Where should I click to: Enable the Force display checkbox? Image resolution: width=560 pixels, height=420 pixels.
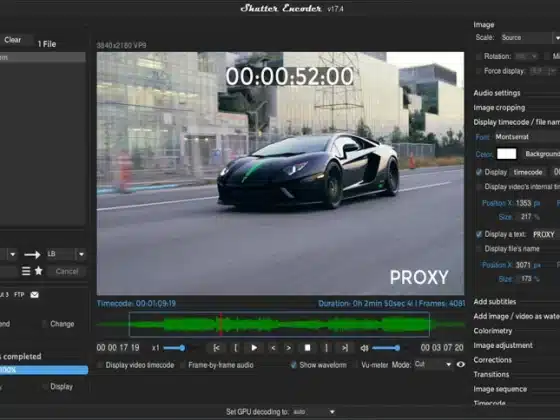(479, 71)
